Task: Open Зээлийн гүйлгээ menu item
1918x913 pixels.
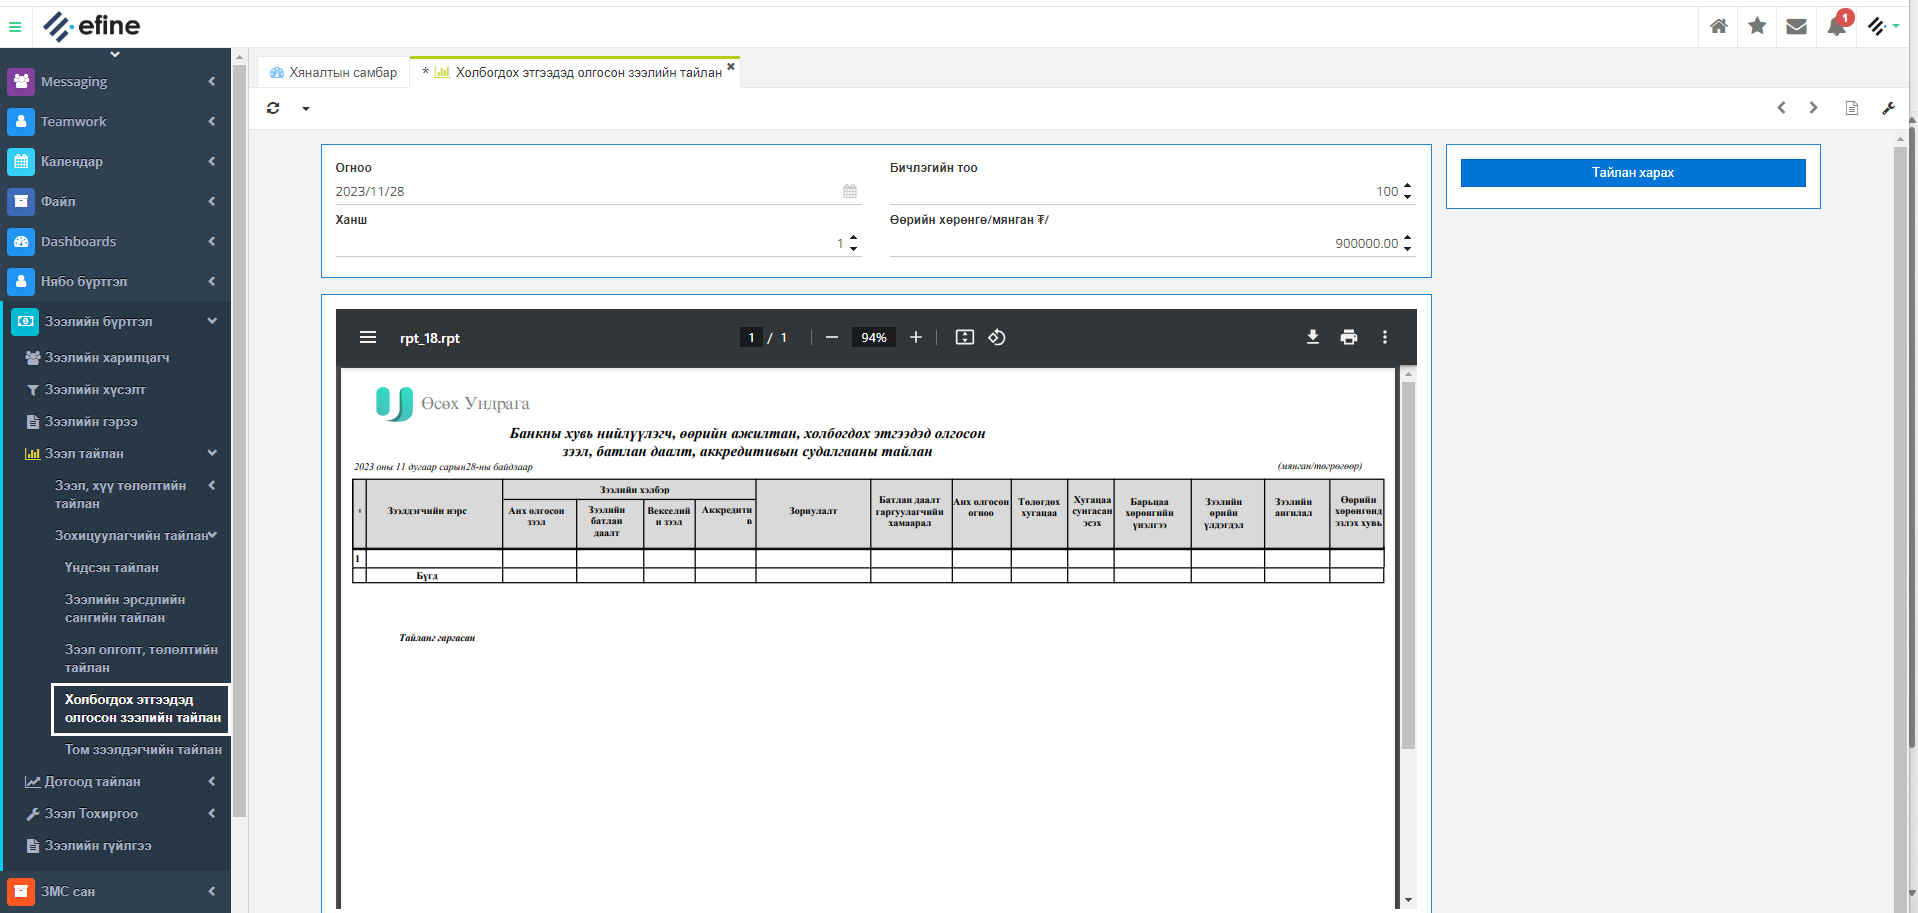Action: coord(98,845)
